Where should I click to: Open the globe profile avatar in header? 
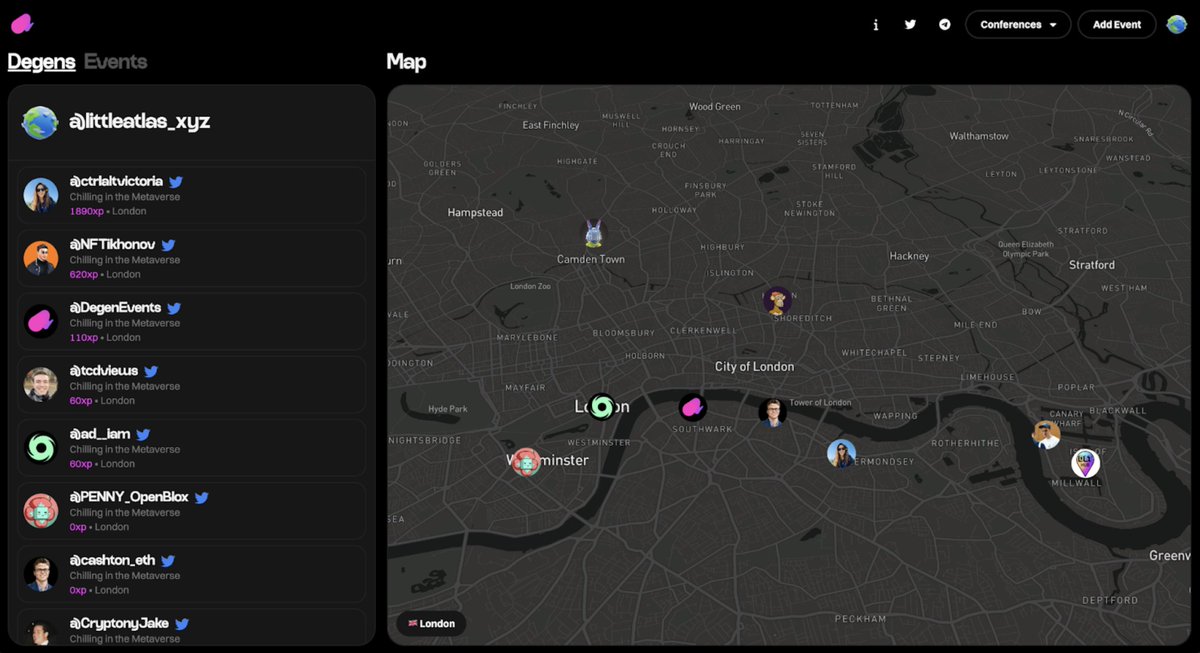coord(1176,24)
